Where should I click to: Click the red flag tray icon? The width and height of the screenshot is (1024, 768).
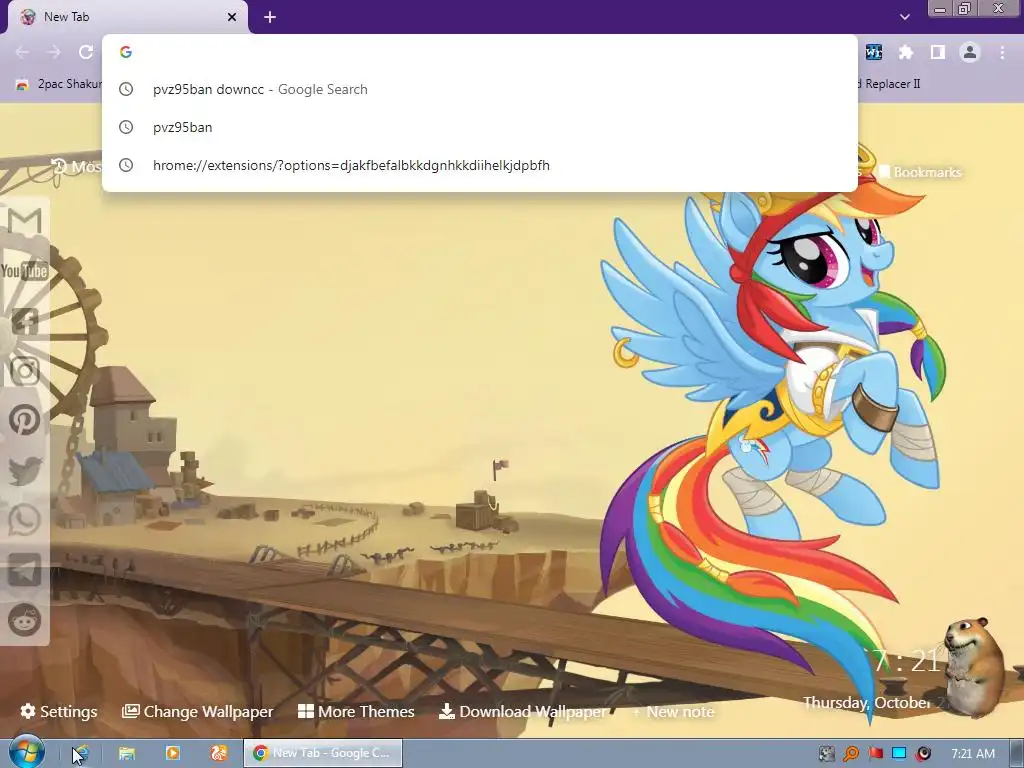875,754
